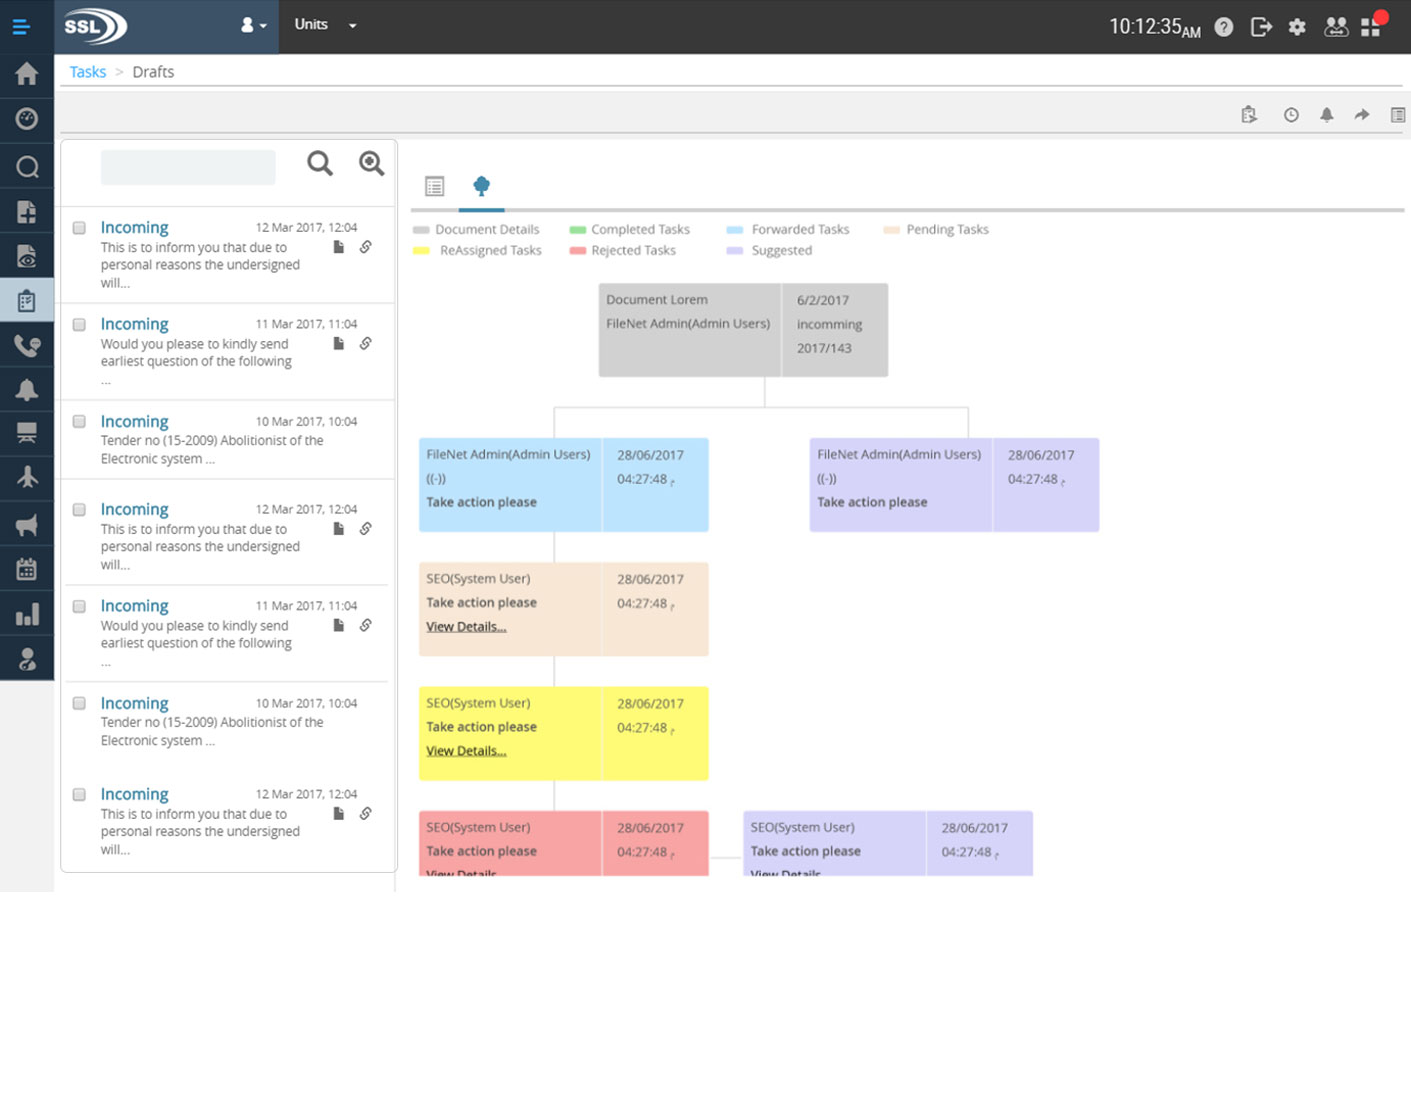Viewport: 1411px width, 1119px height.
Task: Click the advanced search zoom magnifier icon
Action: pyautogui.click(x=371, y=163)
